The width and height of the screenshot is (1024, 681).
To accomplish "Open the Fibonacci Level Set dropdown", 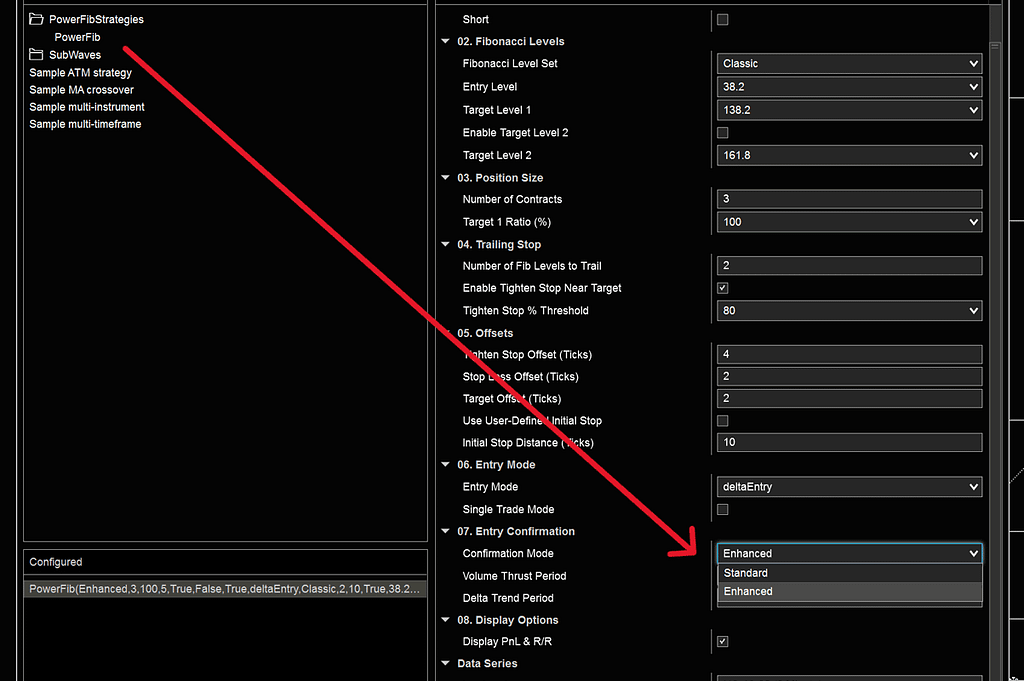I will 848,63.
